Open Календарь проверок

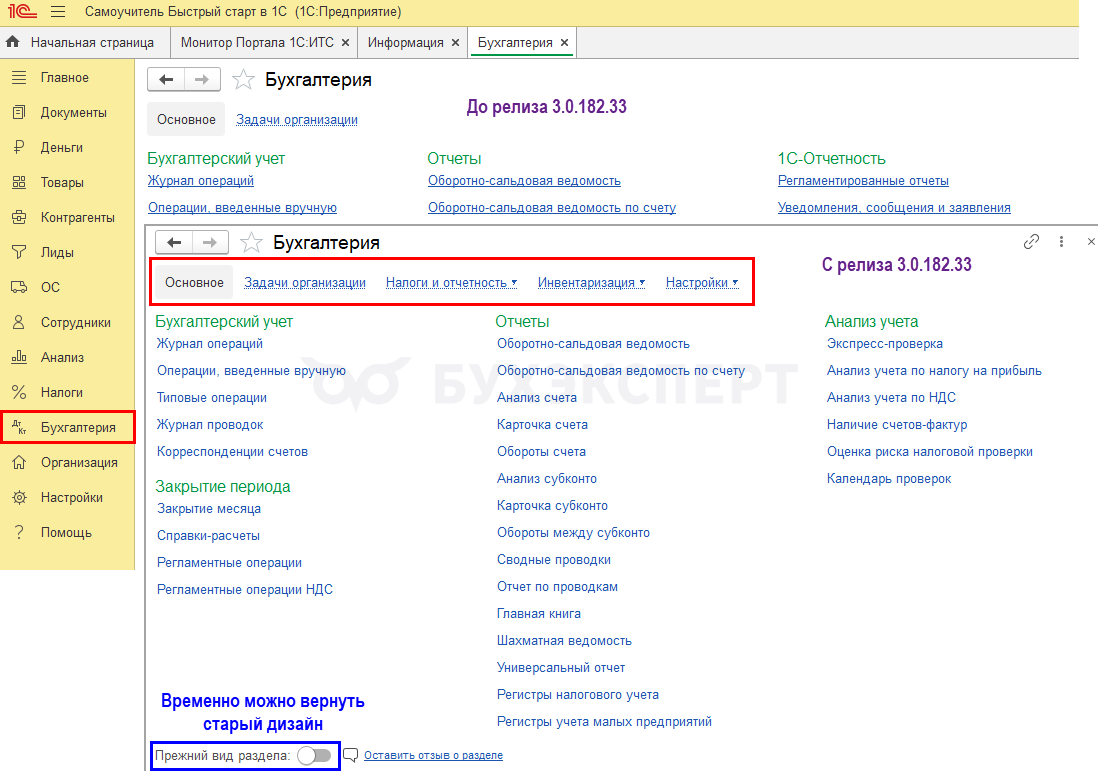coord(889,478)
